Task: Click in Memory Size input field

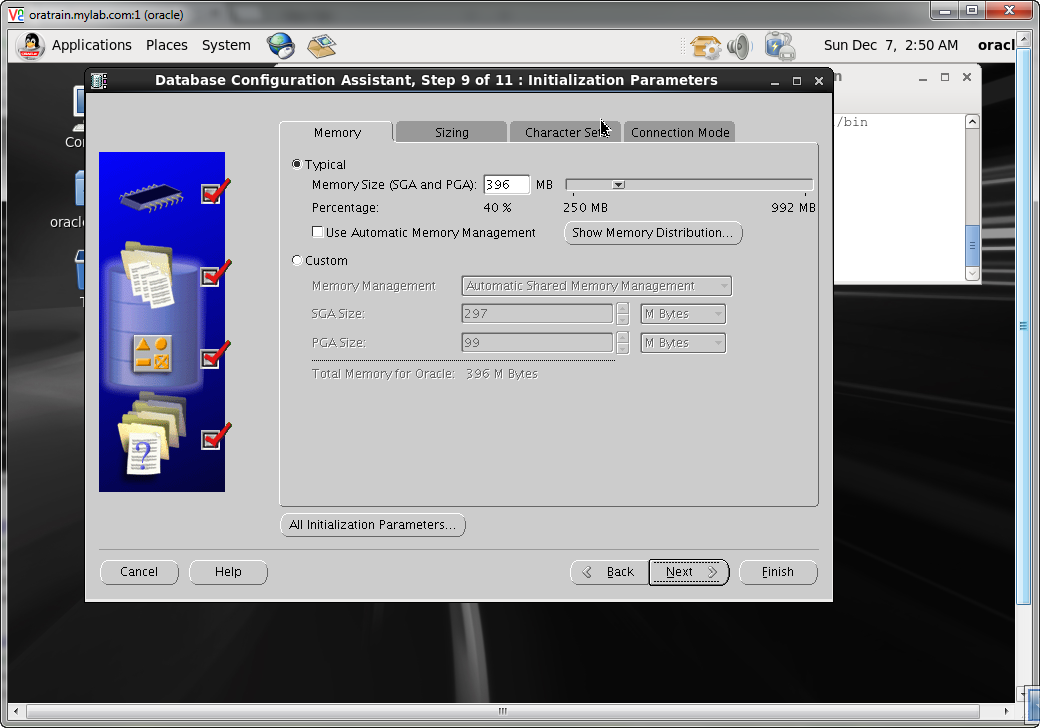Action: [x=507, y=184]
